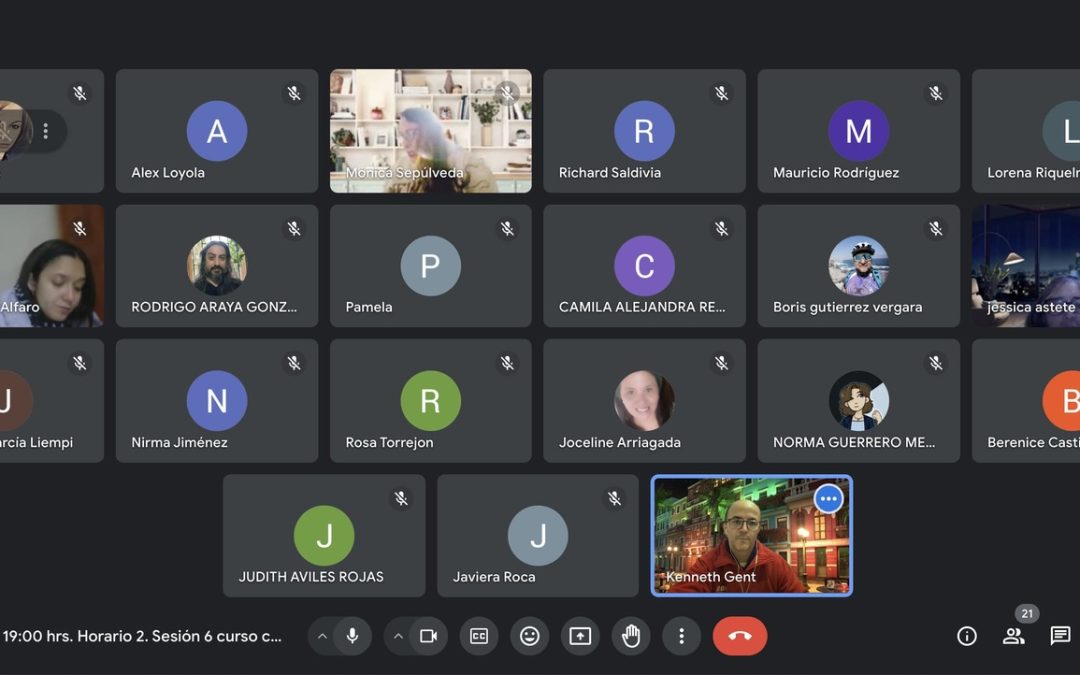The image size is (1080, 675).
Task: Click muted mic icon on Pamela tile
Action: point(508,228)
